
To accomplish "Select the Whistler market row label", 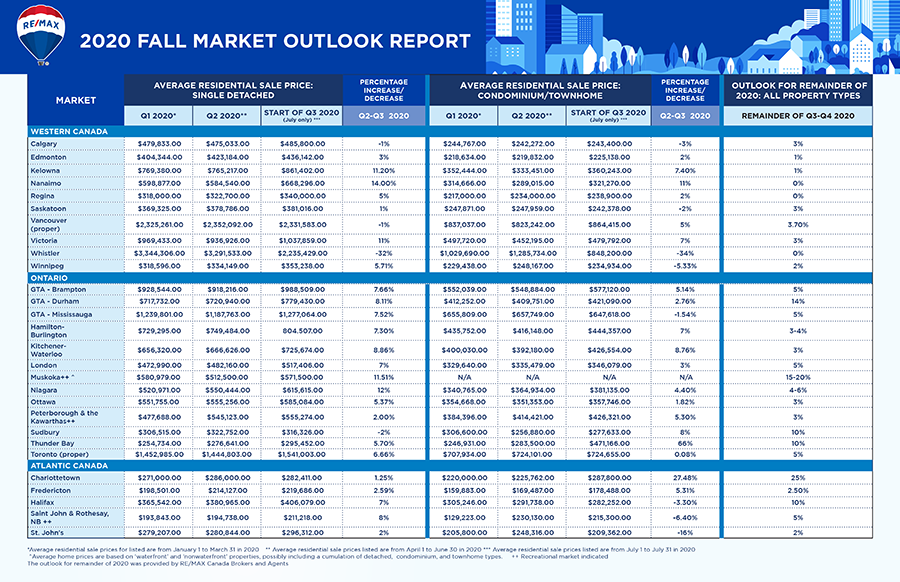I will coord(45,253).
